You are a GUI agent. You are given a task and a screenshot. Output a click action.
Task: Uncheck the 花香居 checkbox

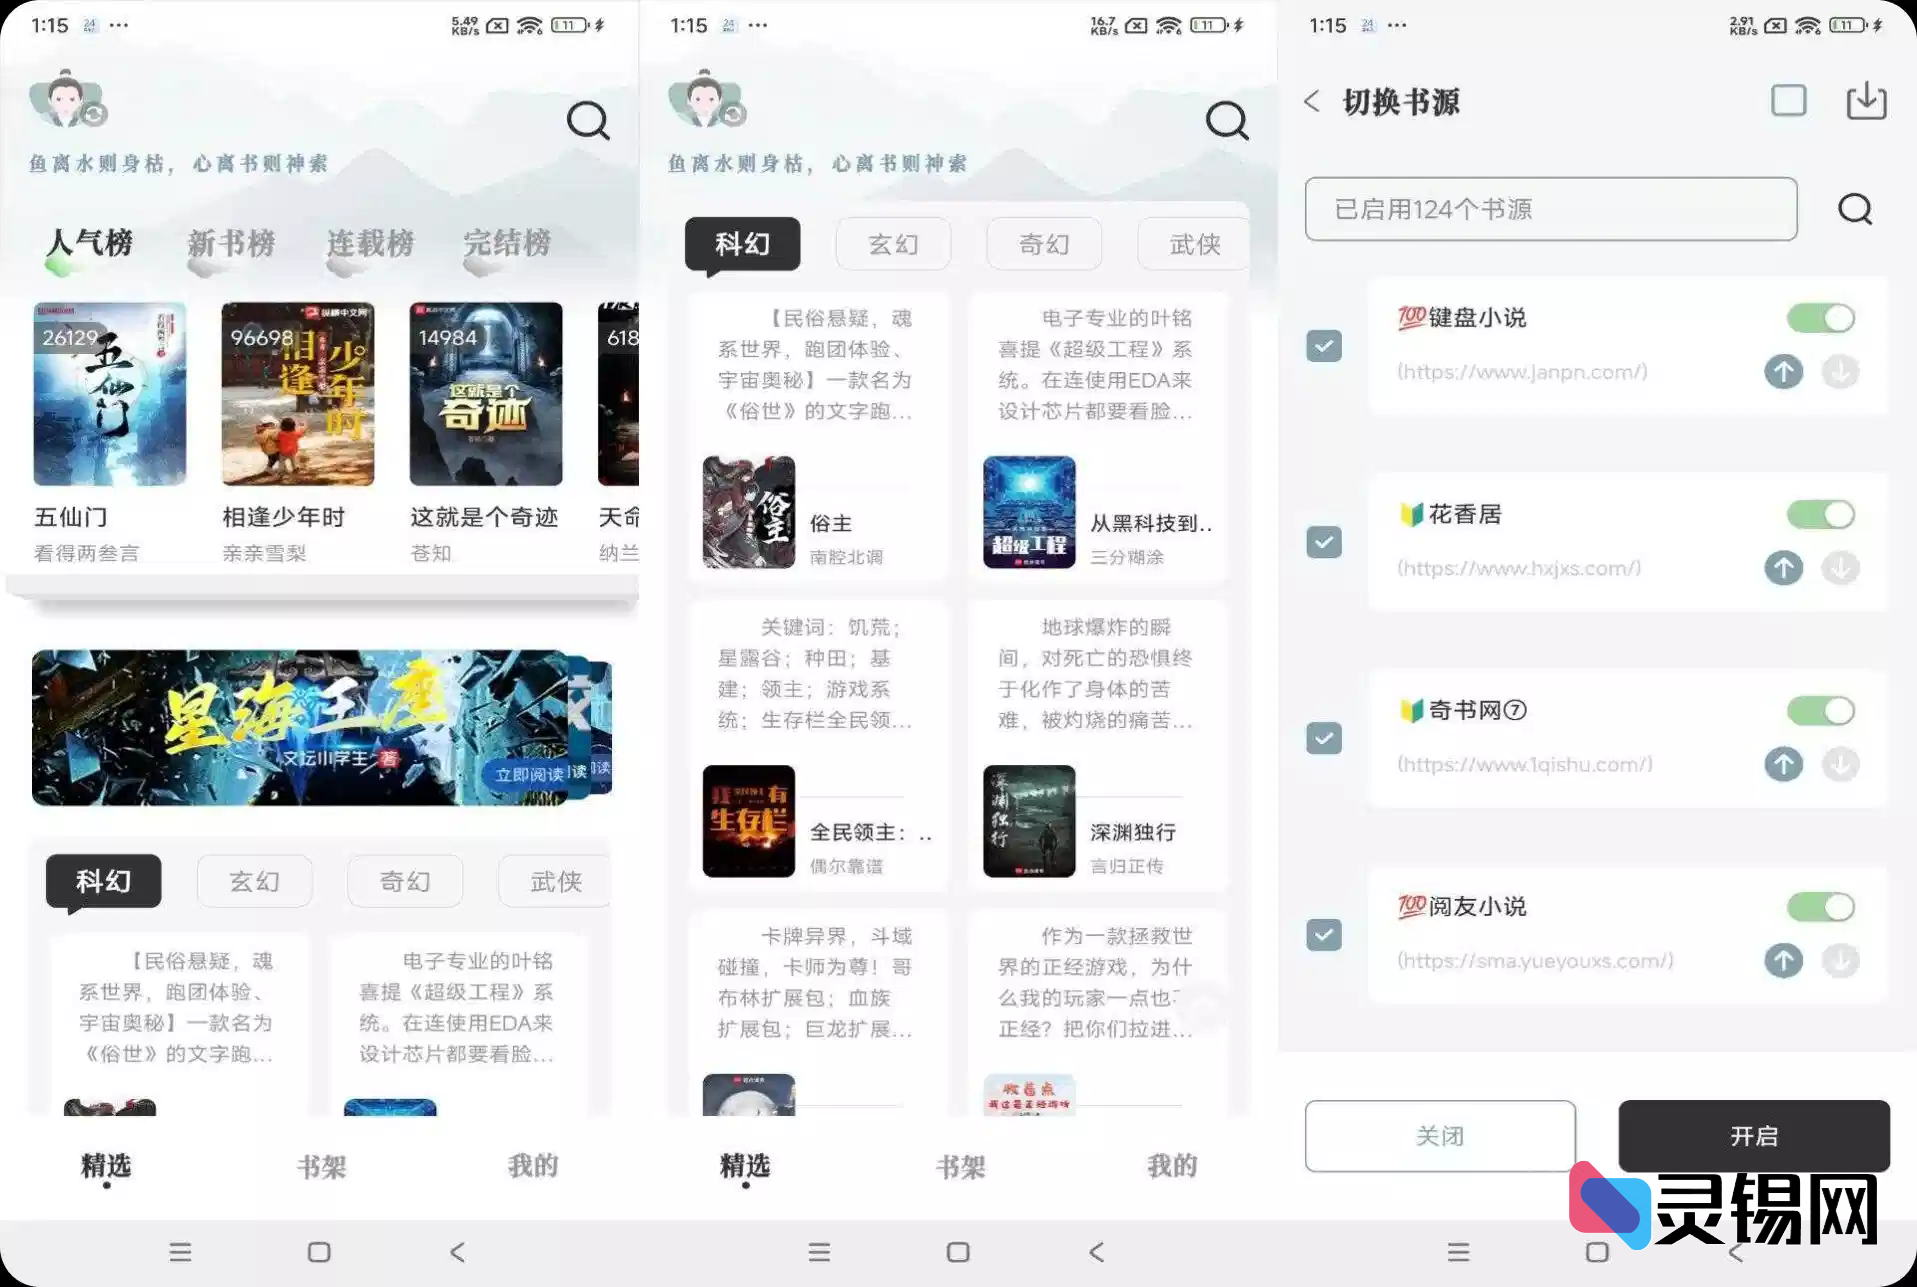click(x=1324, y=542)
